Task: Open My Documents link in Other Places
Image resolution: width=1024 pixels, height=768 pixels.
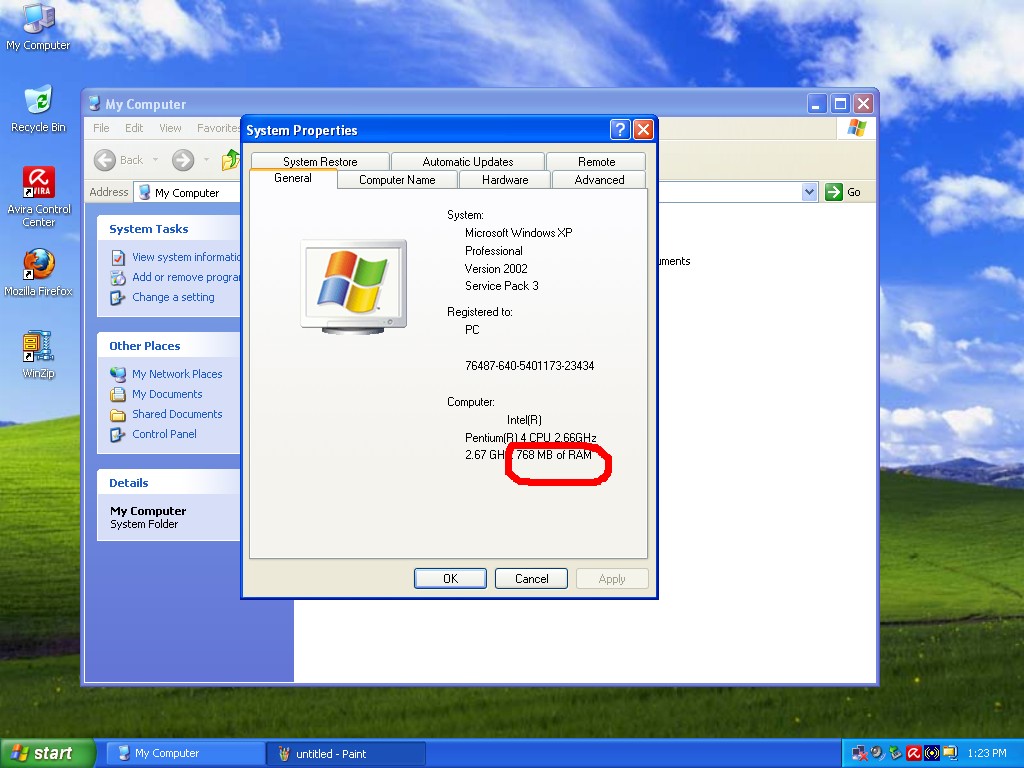Action: 167,394
